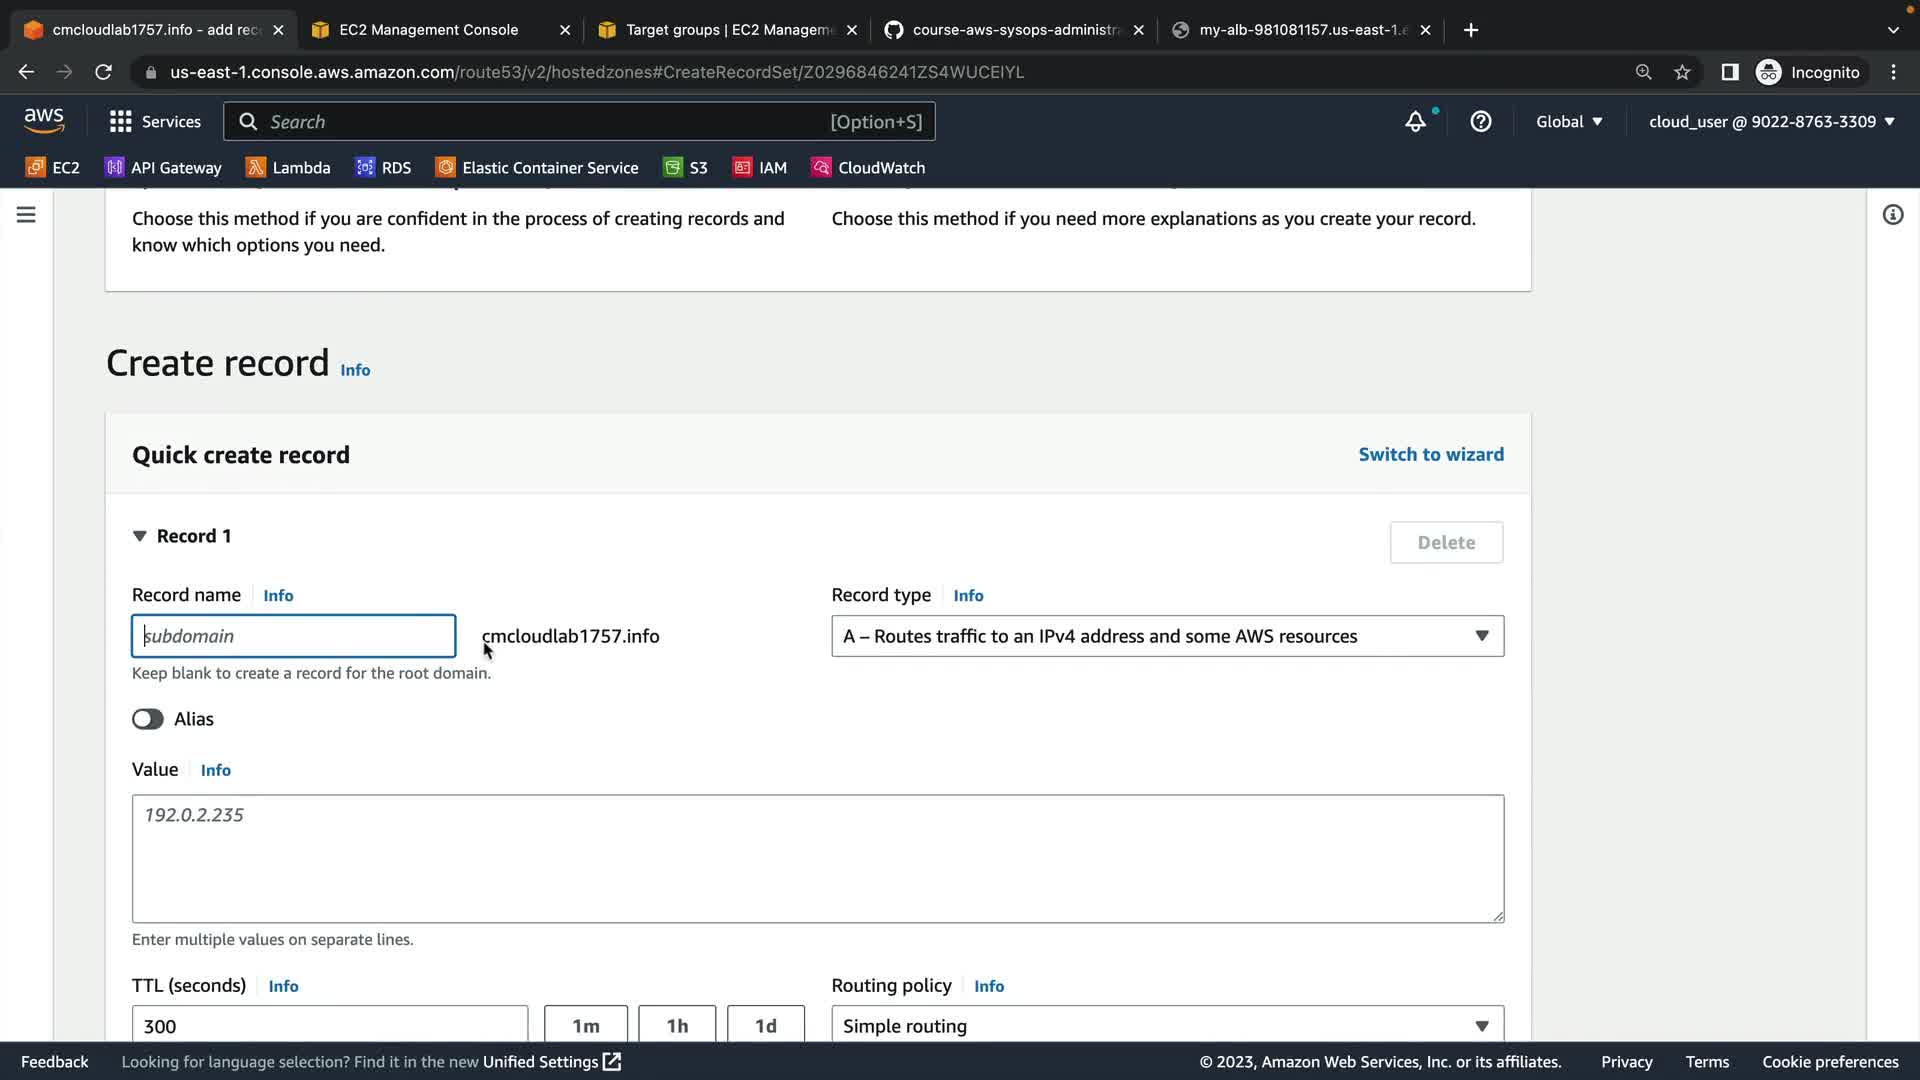Open the Routing policy dropdown
The height and width of the screenshot is (1080, 1920).
(x=1167, y=1026)
